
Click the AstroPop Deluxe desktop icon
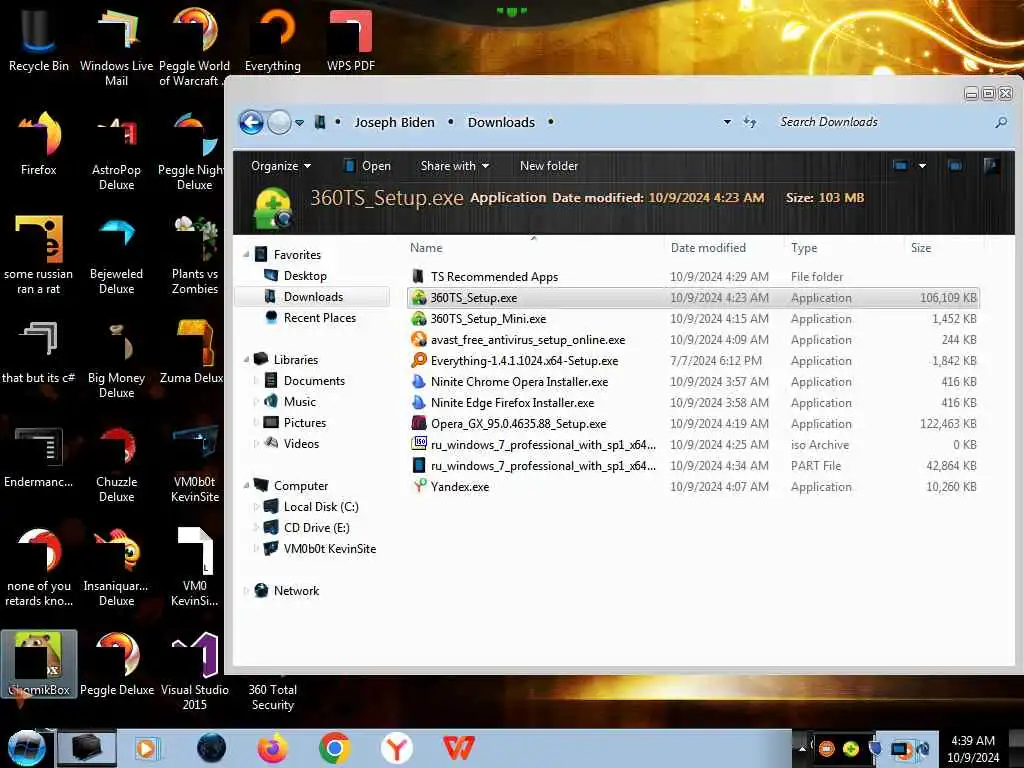[116, 152]
